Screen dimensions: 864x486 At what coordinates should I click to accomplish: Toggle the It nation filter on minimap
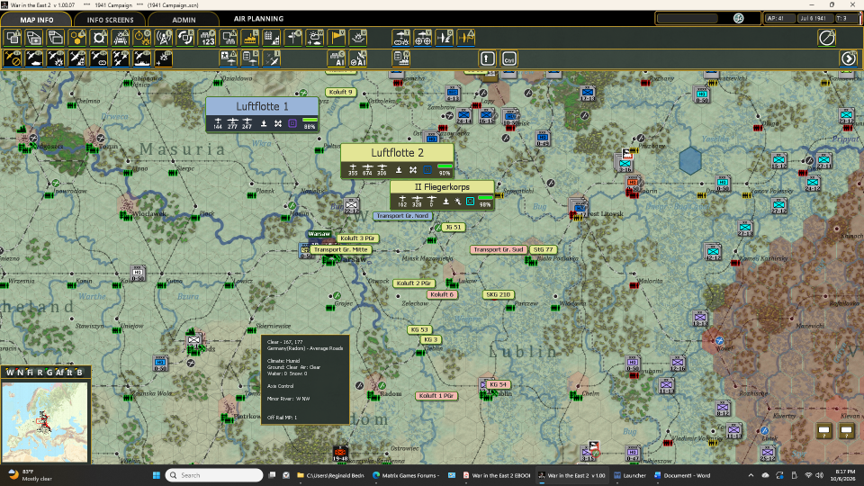[x=69, y=372]
